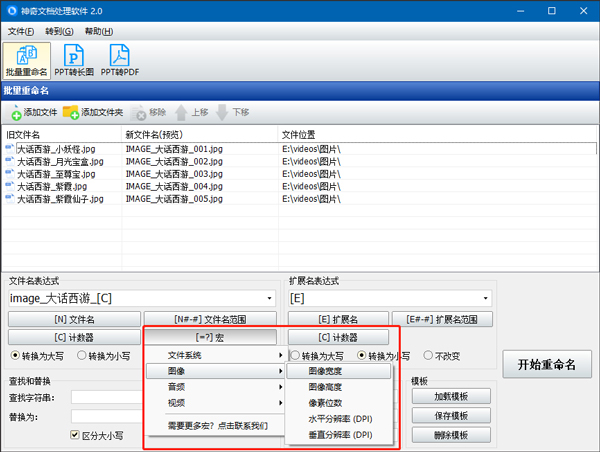Click the 移除 toolbar icon

139,113
